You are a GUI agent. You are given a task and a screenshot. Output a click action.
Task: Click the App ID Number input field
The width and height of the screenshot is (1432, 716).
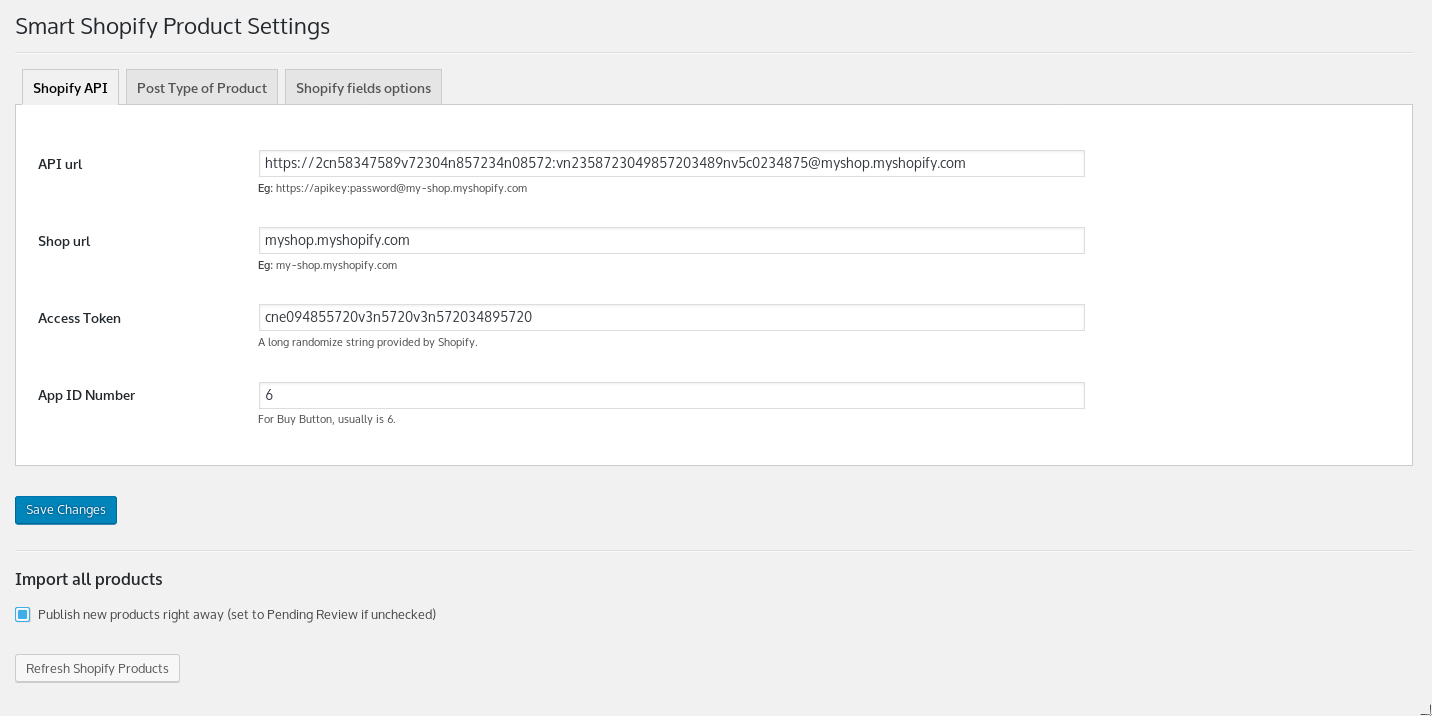671,395
